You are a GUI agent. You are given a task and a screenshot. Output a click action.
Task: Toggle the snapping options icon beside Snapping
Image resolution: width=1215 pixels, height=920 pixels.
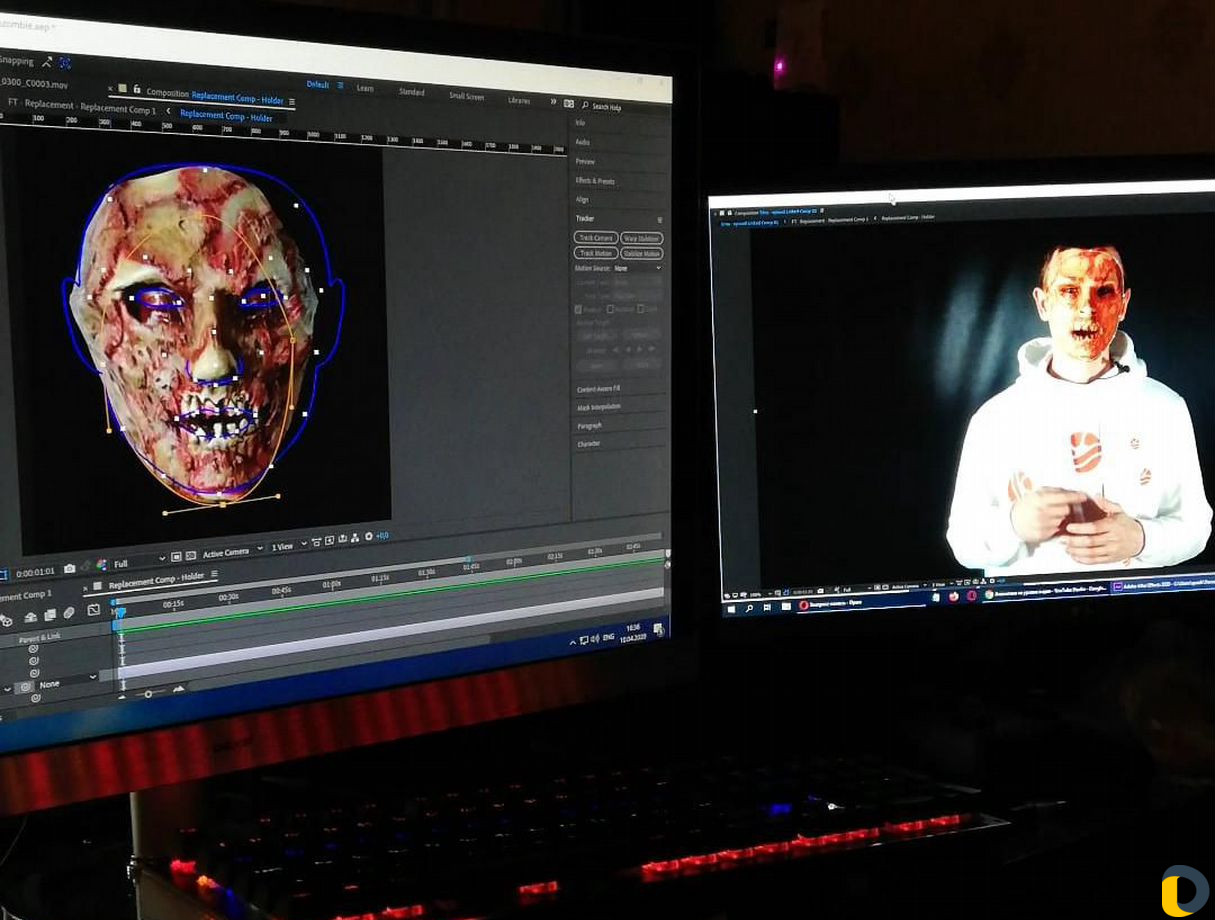(47, 61)
